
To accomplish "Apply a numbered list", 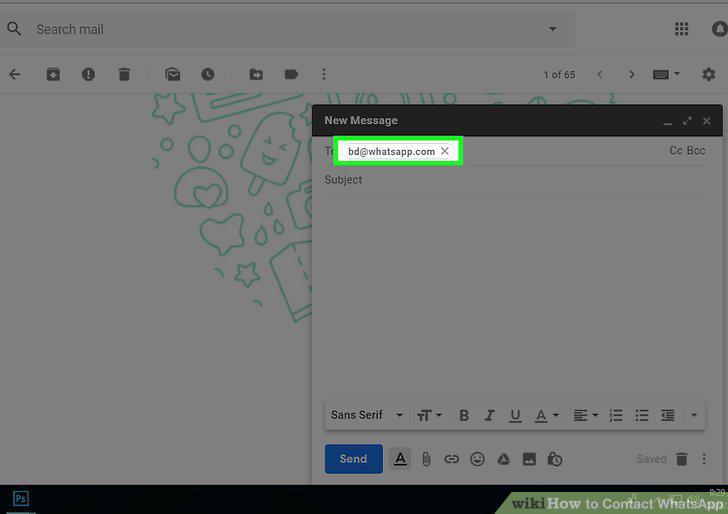I will click(x=616, y=415).
